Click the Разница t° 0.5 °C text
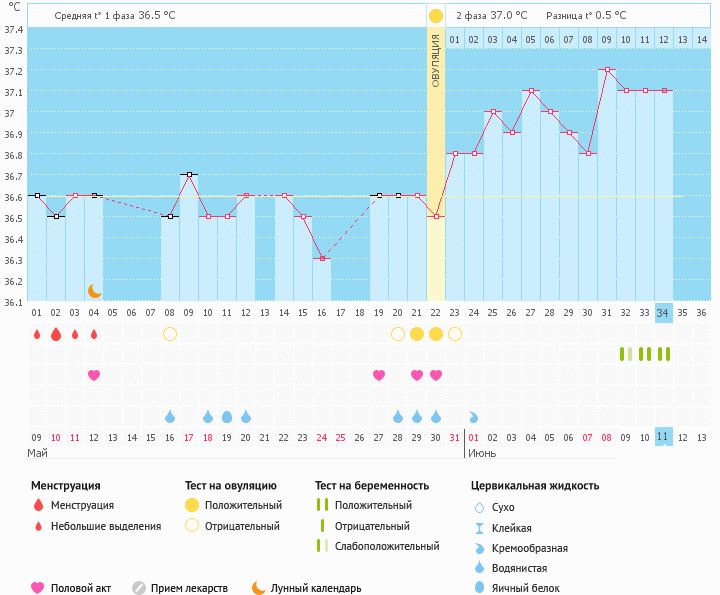 [586, 16]
